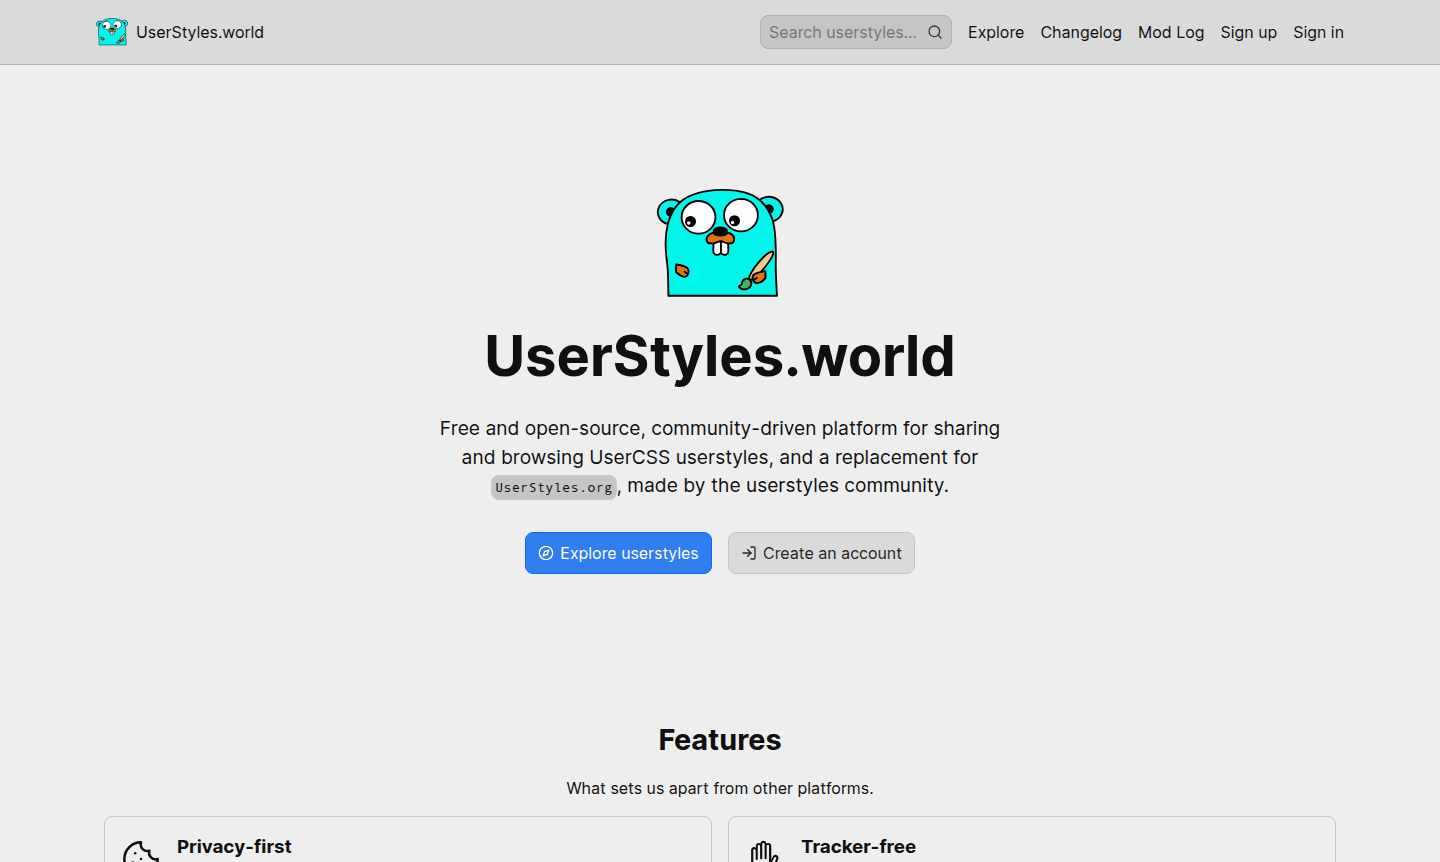
Task: Select the Privacy-first card title
Action: (x=234, y=846)
